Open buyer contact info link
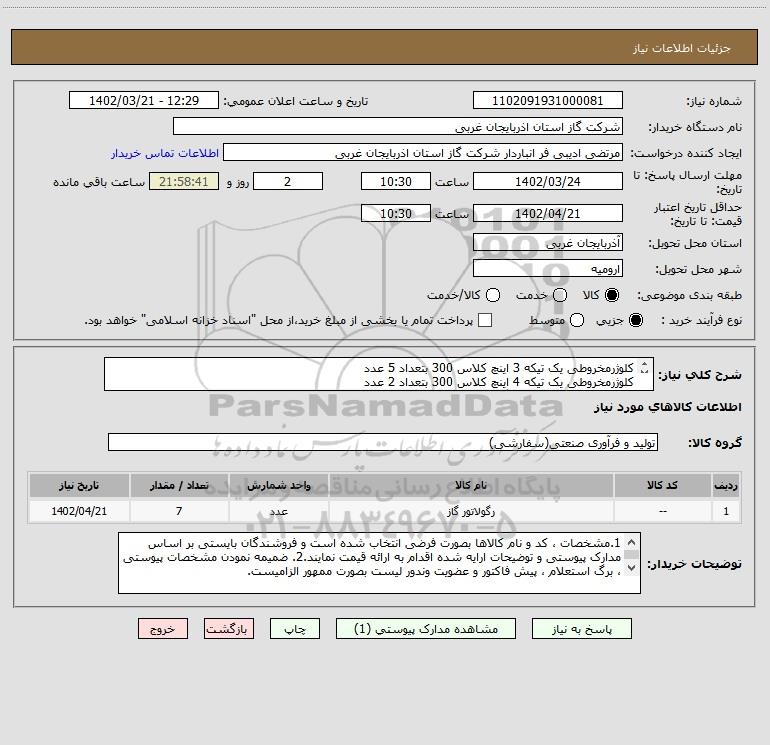This screenshot has height=745, width=770. coord(165,153)
